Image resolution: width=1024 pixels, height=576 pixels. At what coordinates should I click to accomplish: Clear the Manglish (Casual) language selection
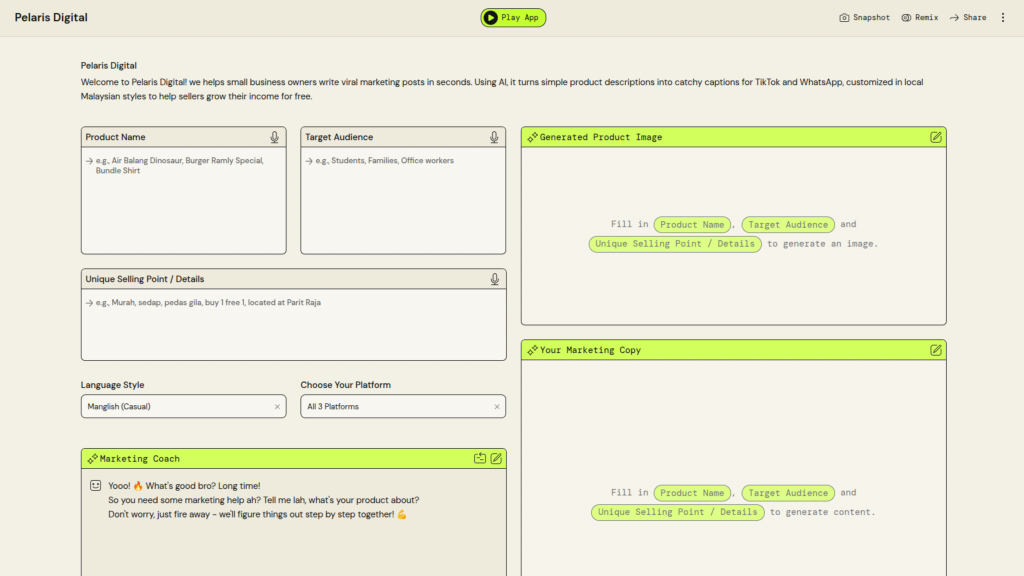pos(277,407)
